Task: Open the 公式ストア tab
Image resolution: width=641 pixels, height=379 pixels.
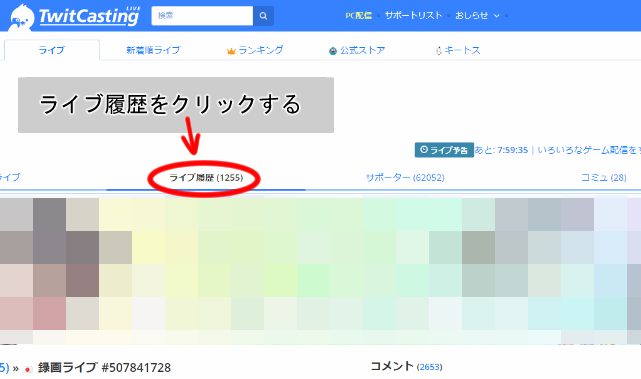Action: pos(357,50)
